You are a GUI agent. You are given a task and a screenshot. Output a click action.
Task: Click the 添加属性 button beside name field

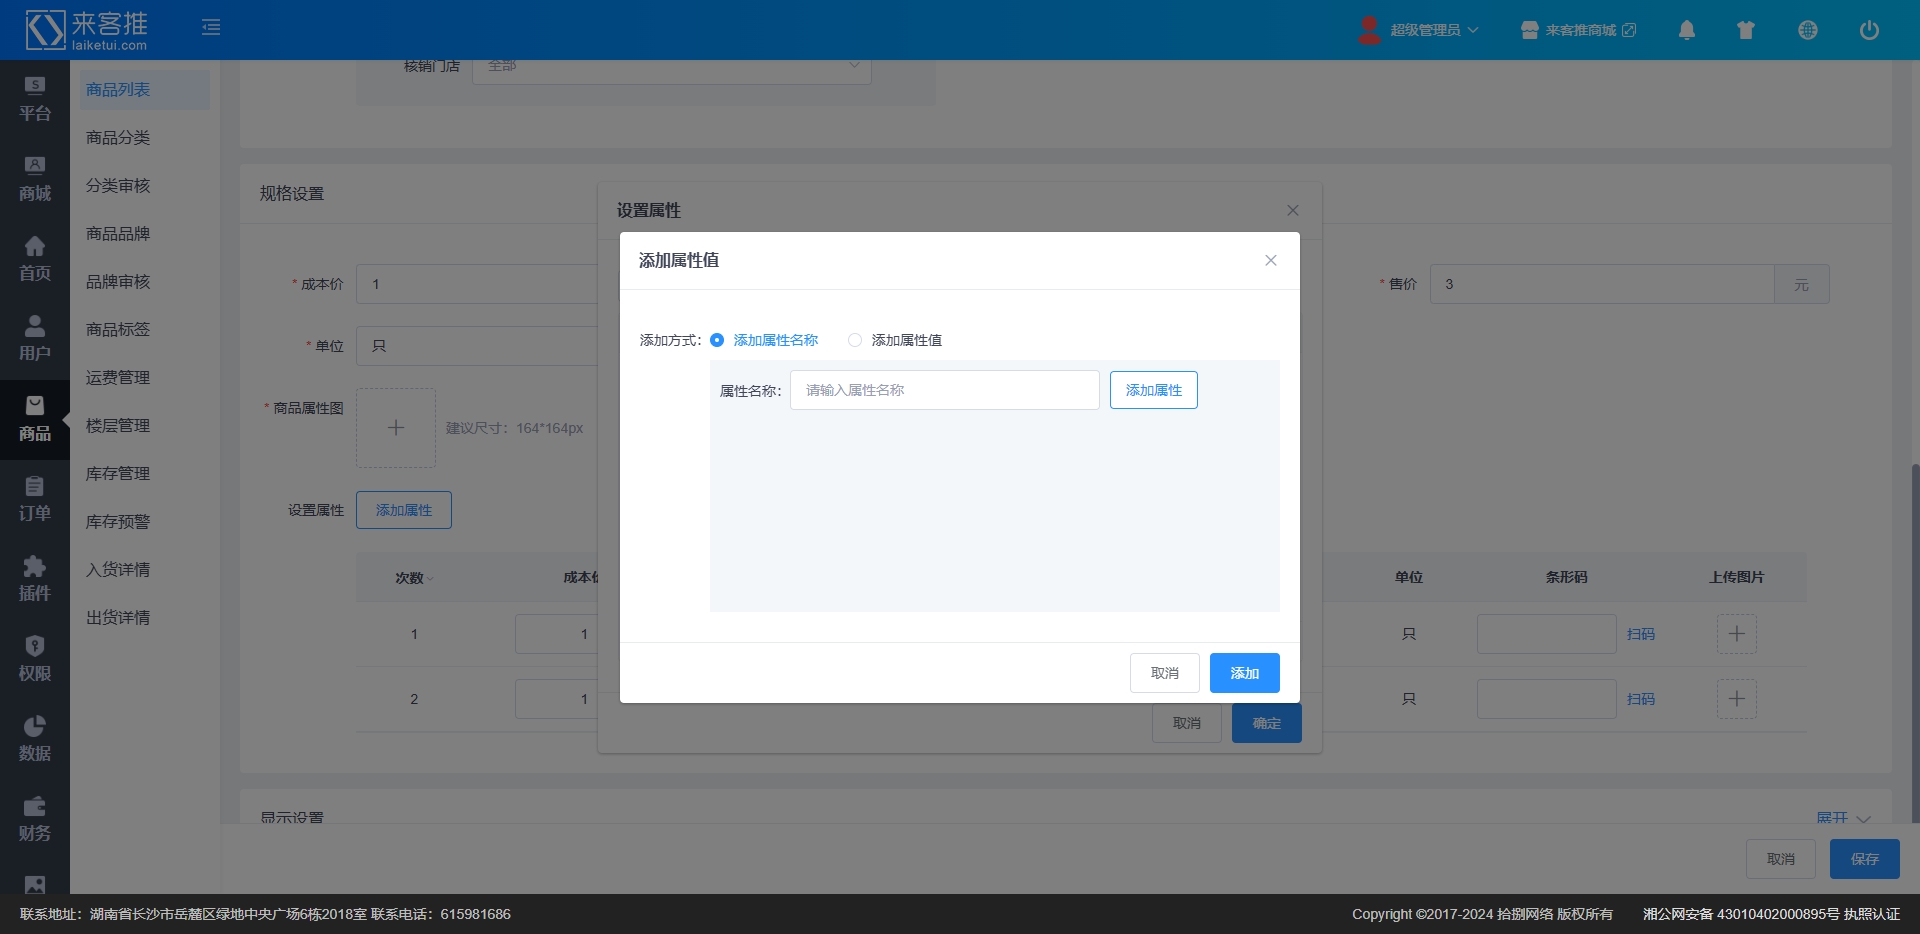(1153, 390)
